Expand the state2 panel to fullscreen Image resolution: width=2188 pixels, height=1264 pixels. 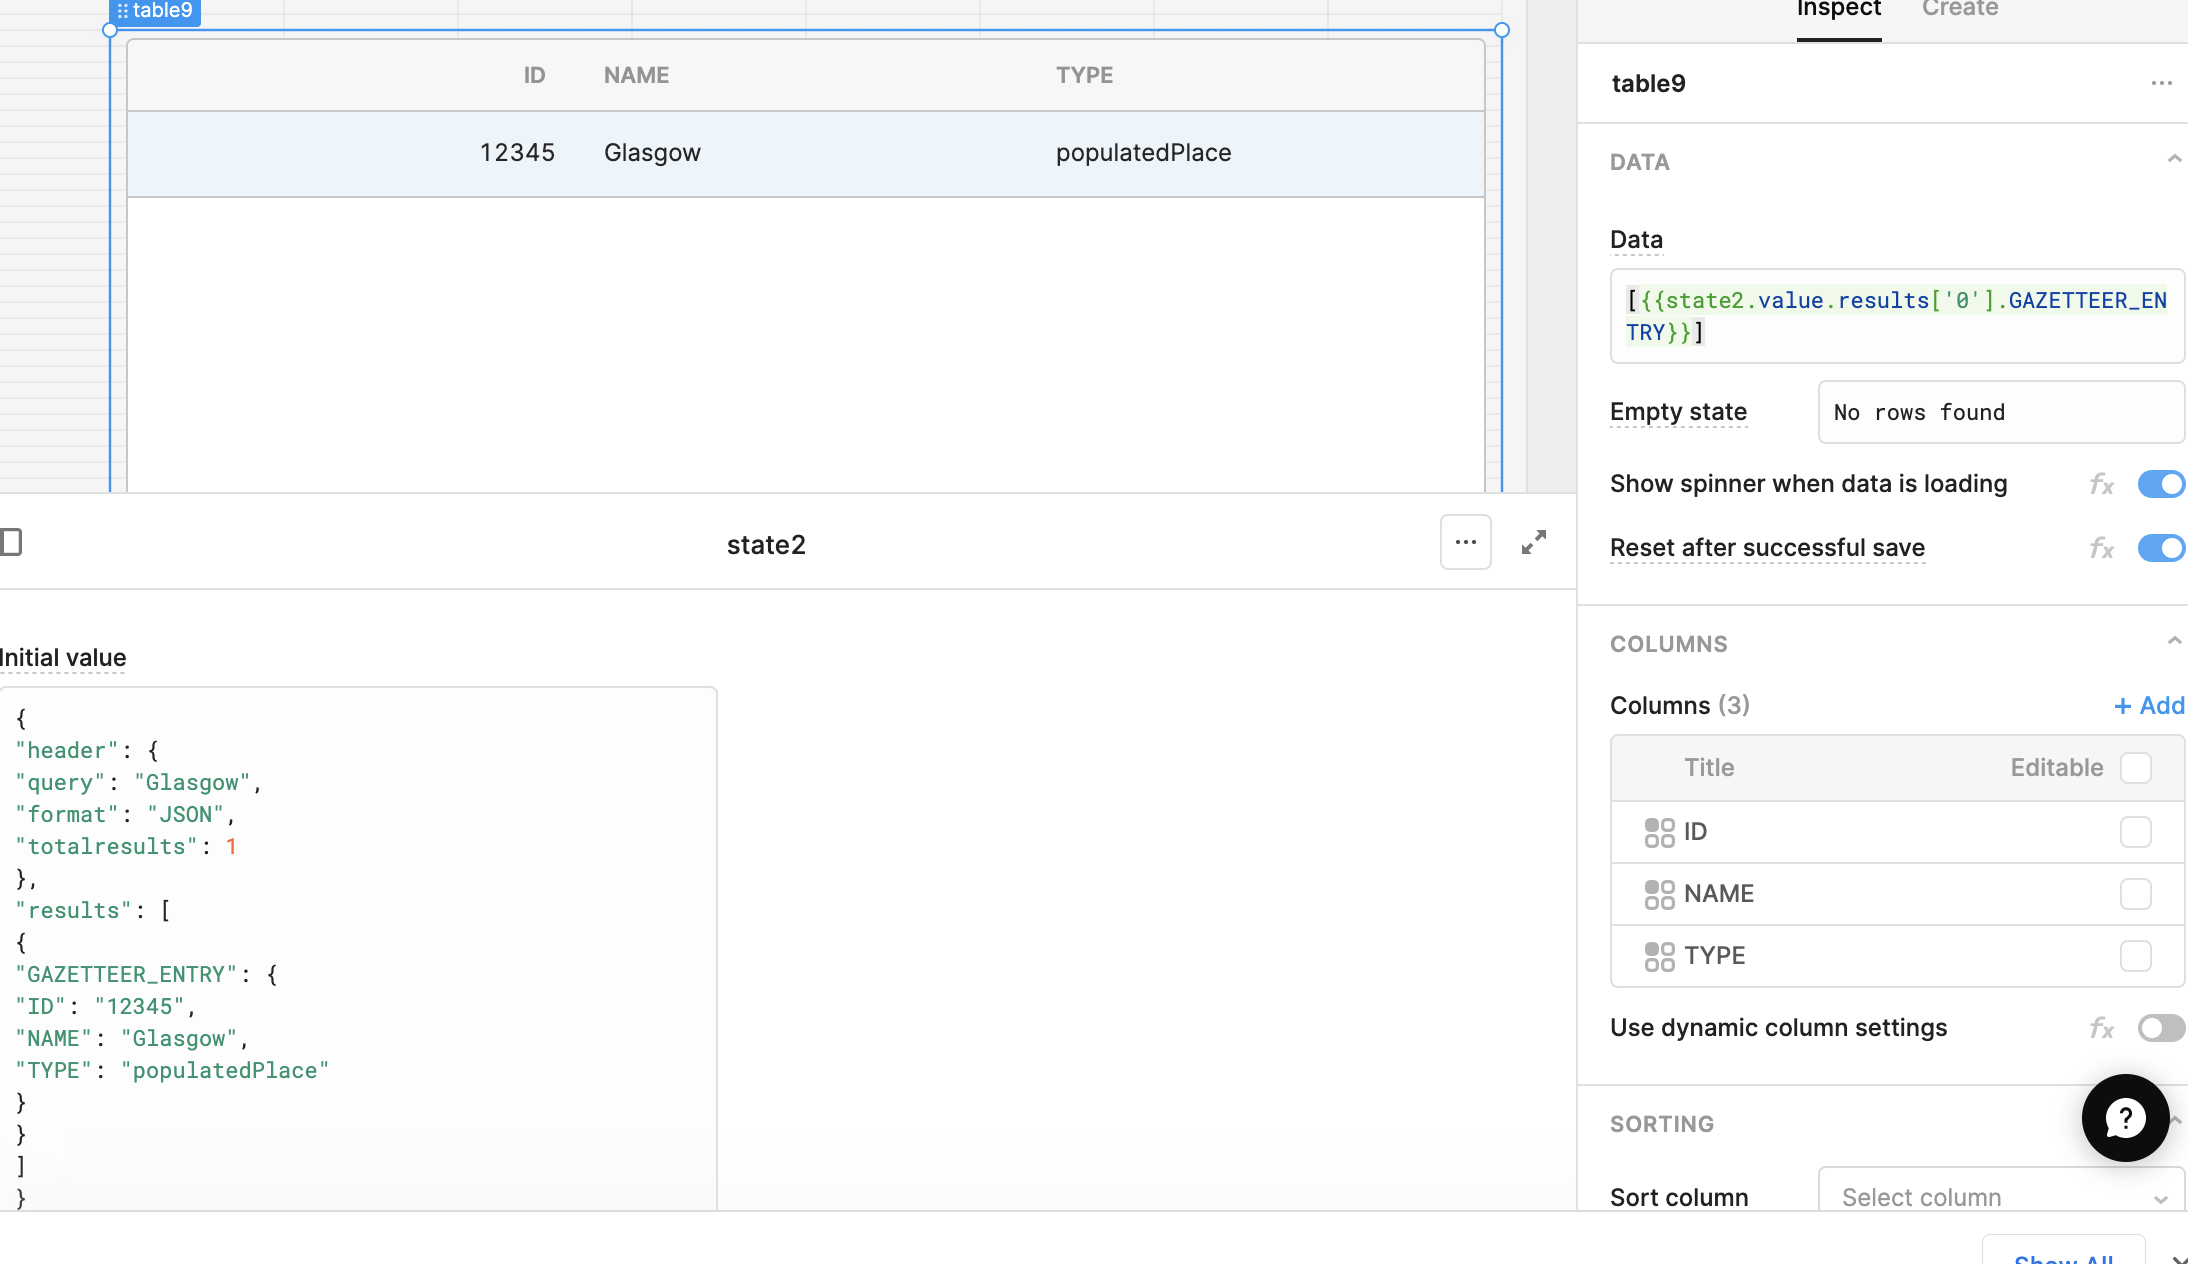tap(1534, 543)
